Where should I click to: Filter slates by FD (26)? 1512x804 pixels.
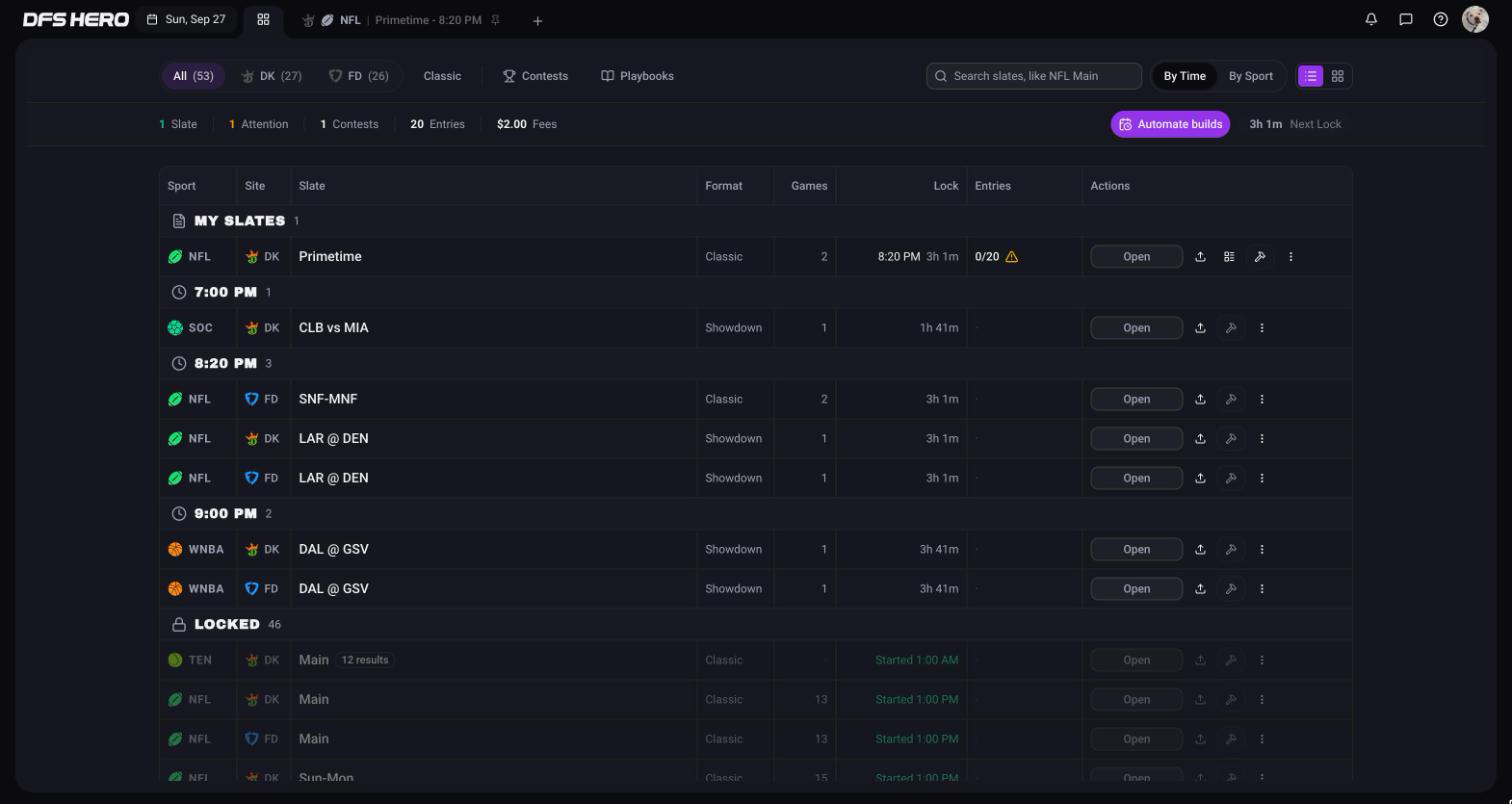tap(359, 76)
